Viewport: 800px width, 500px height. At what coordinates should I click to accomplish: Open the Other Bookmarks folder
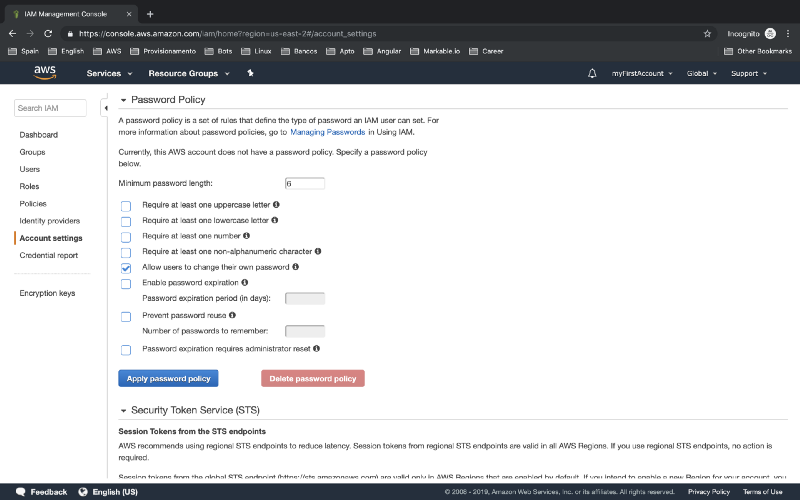[x=758, y=51]
